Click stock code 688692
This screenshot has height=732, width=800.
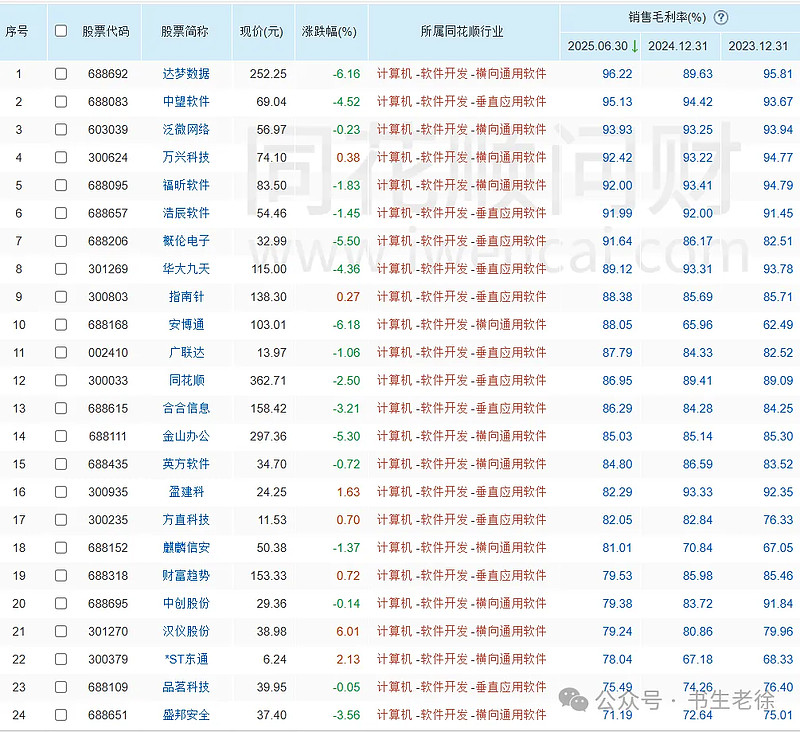pyautogui.click(x=108, y=74)
